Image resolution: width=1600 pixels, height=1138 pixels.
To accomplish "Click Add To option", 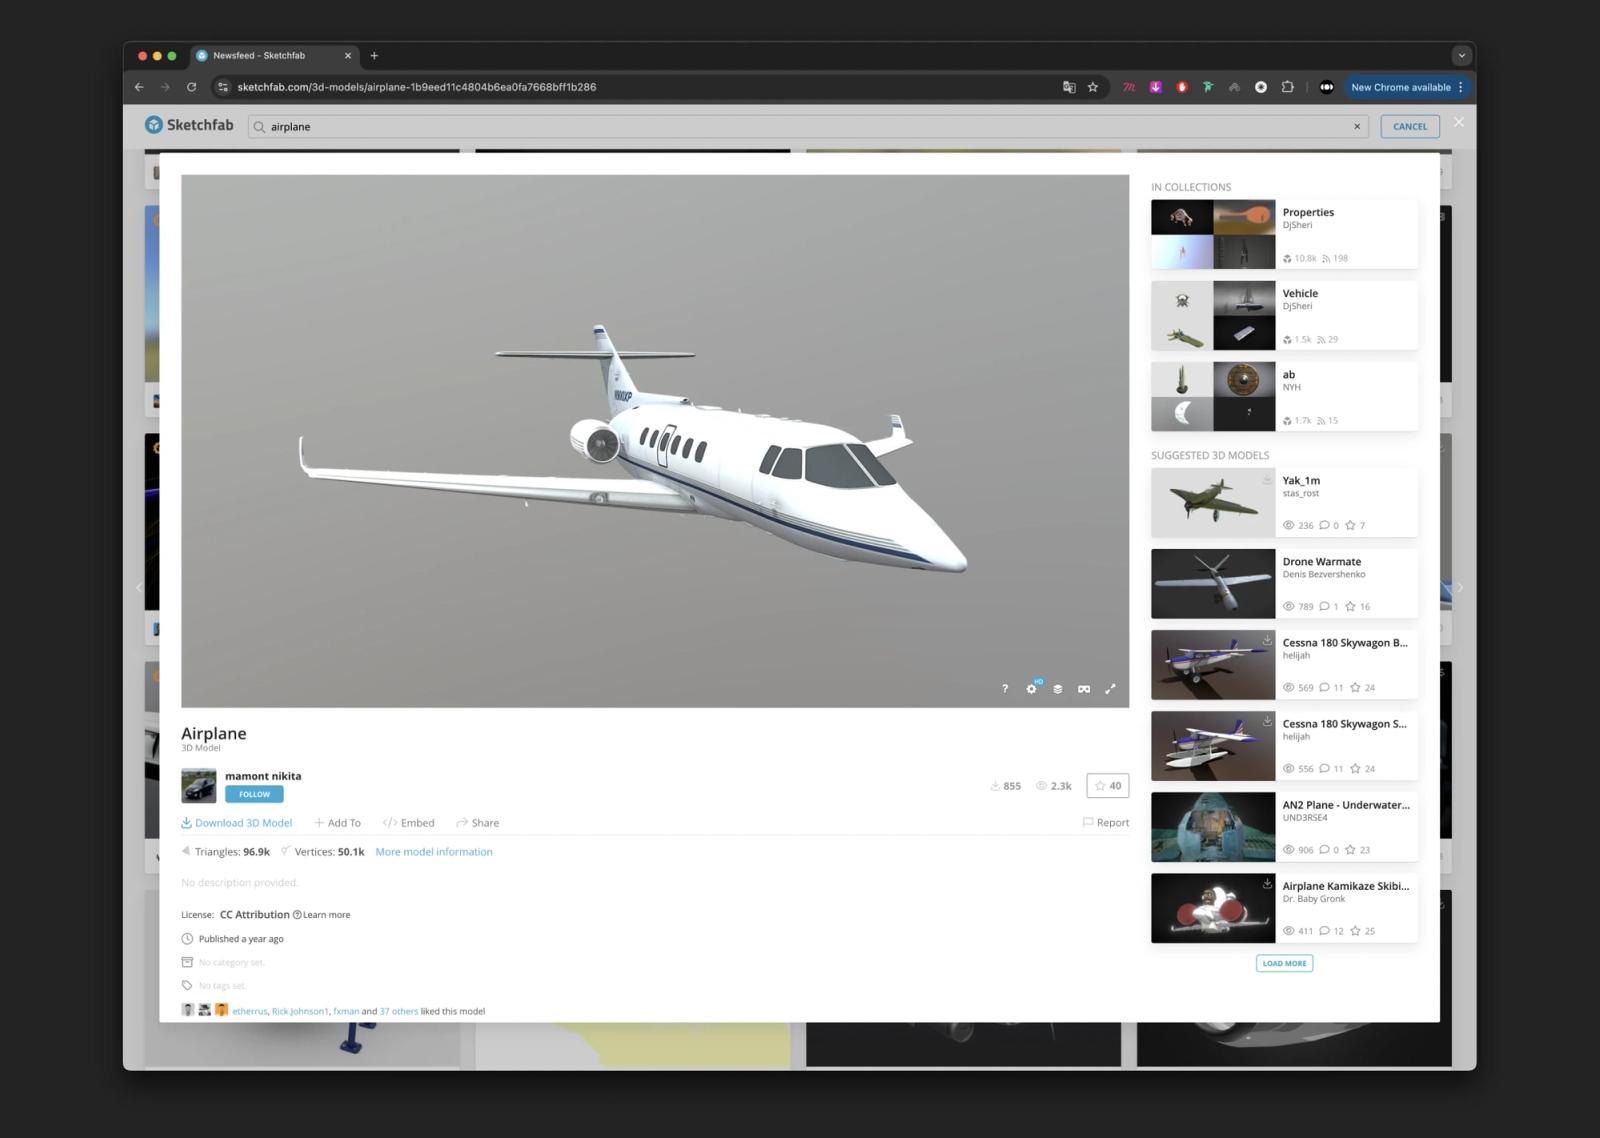I will 337,823.
